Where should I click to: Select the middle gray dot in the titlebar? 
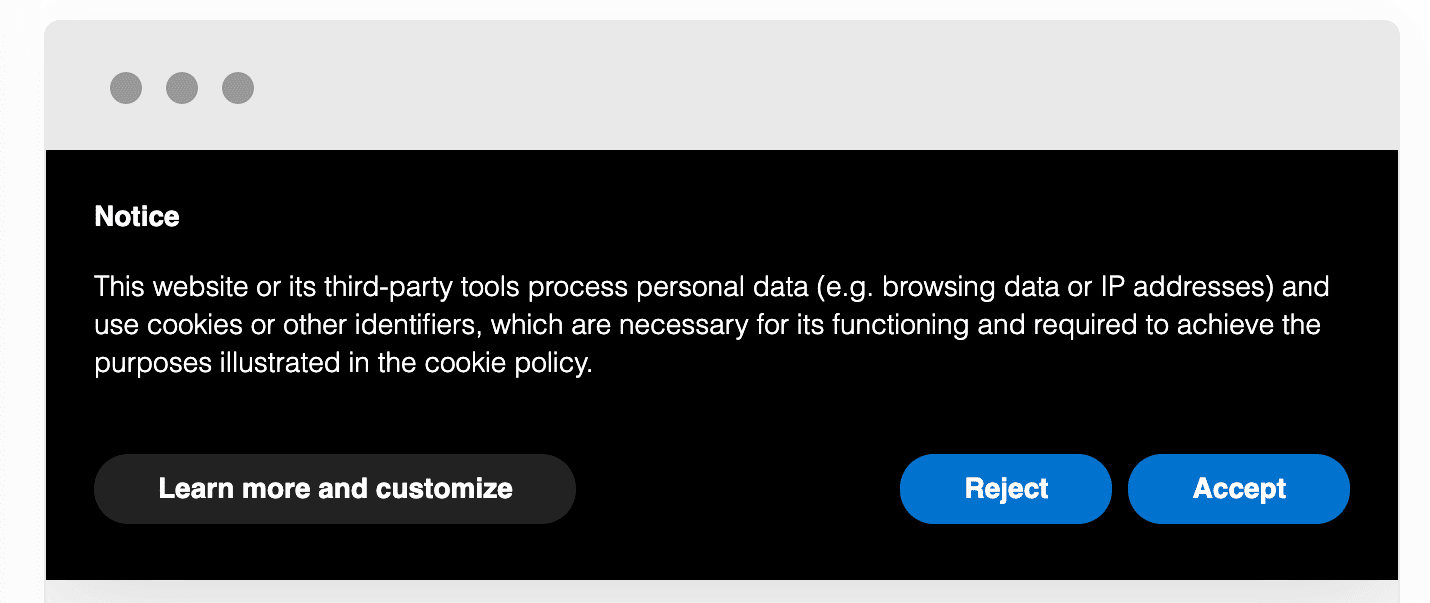(182, 88)
